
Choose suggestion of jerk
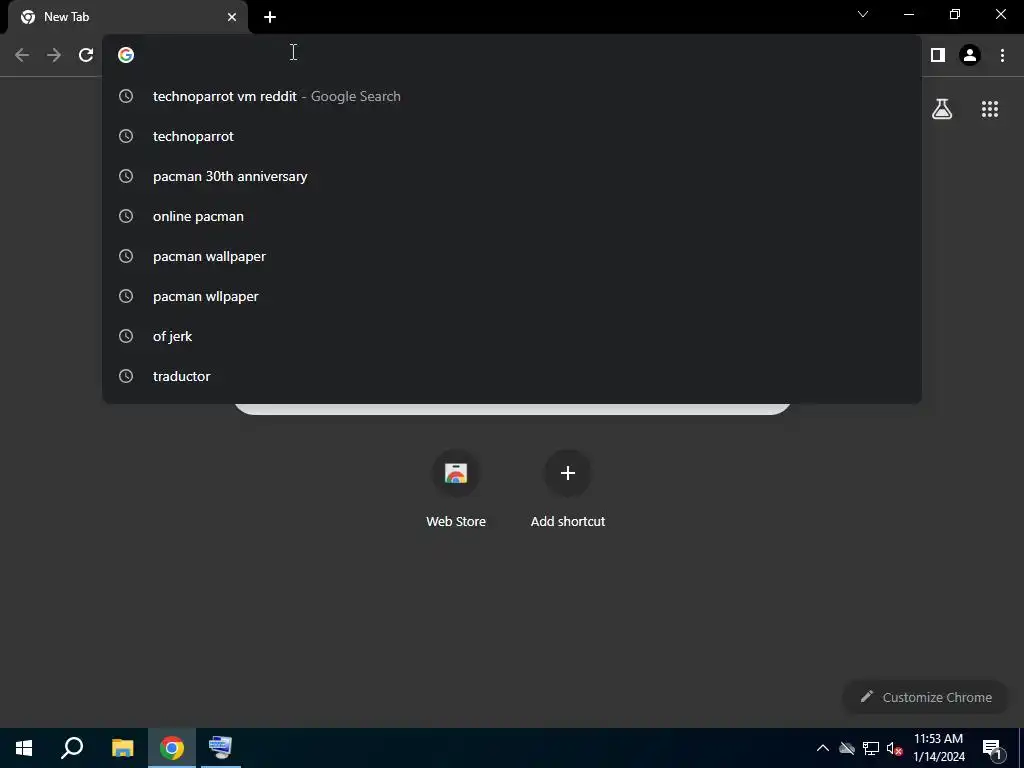512,336
